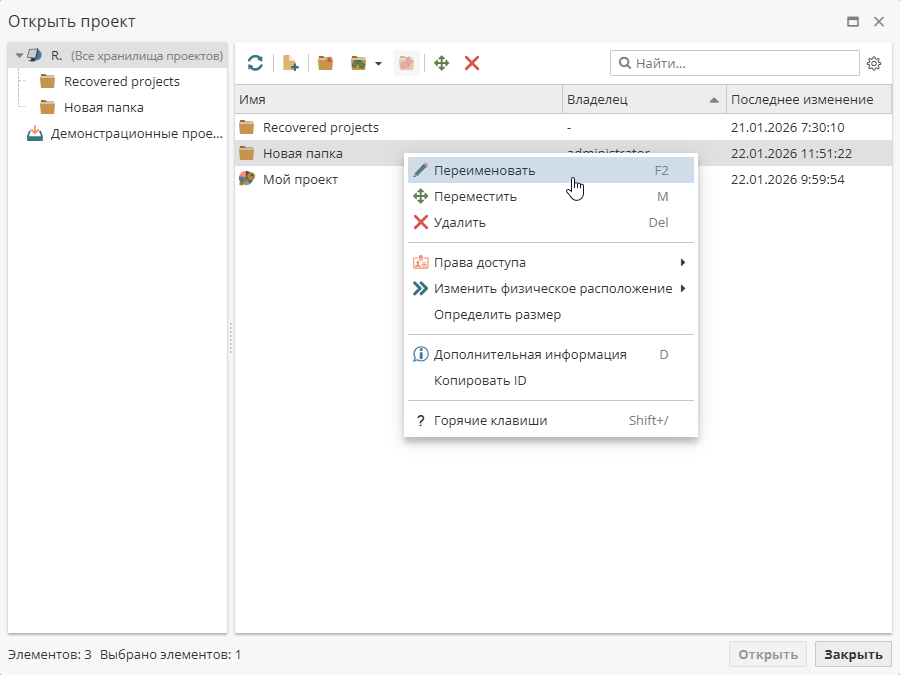The width and height of the screenshot is (900, 675).
Task: Click inside the Найти search field
Action: click(735, 62)
